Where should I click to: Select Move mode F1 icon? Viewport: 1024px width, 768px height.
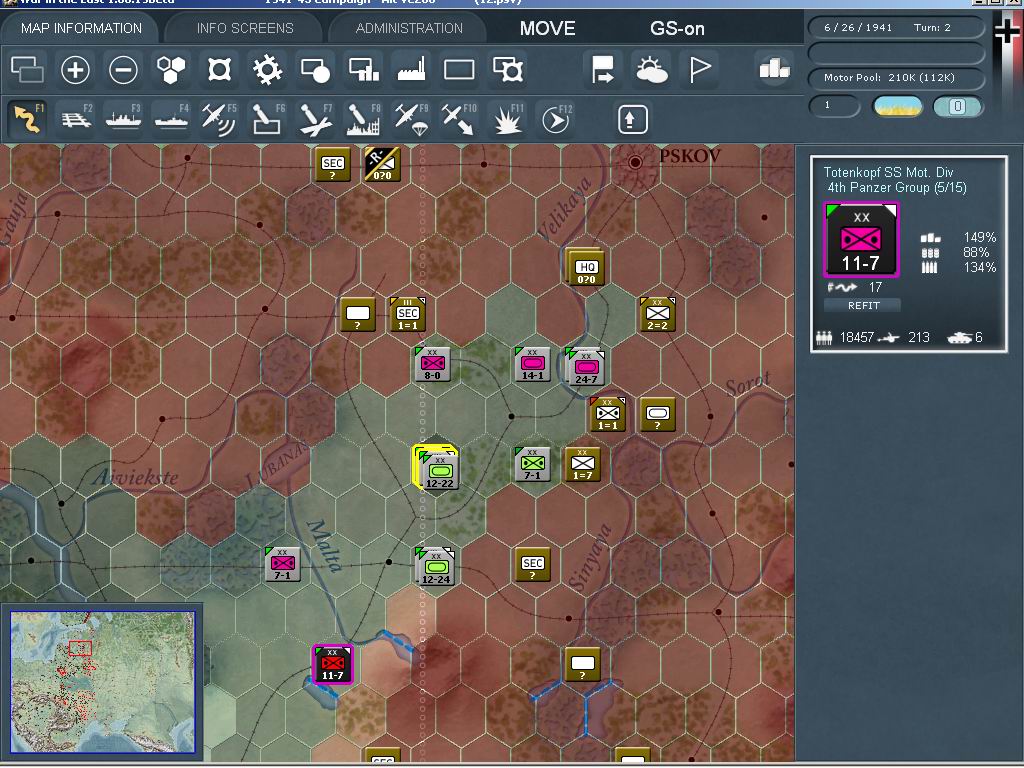click(x=28, y=120)
